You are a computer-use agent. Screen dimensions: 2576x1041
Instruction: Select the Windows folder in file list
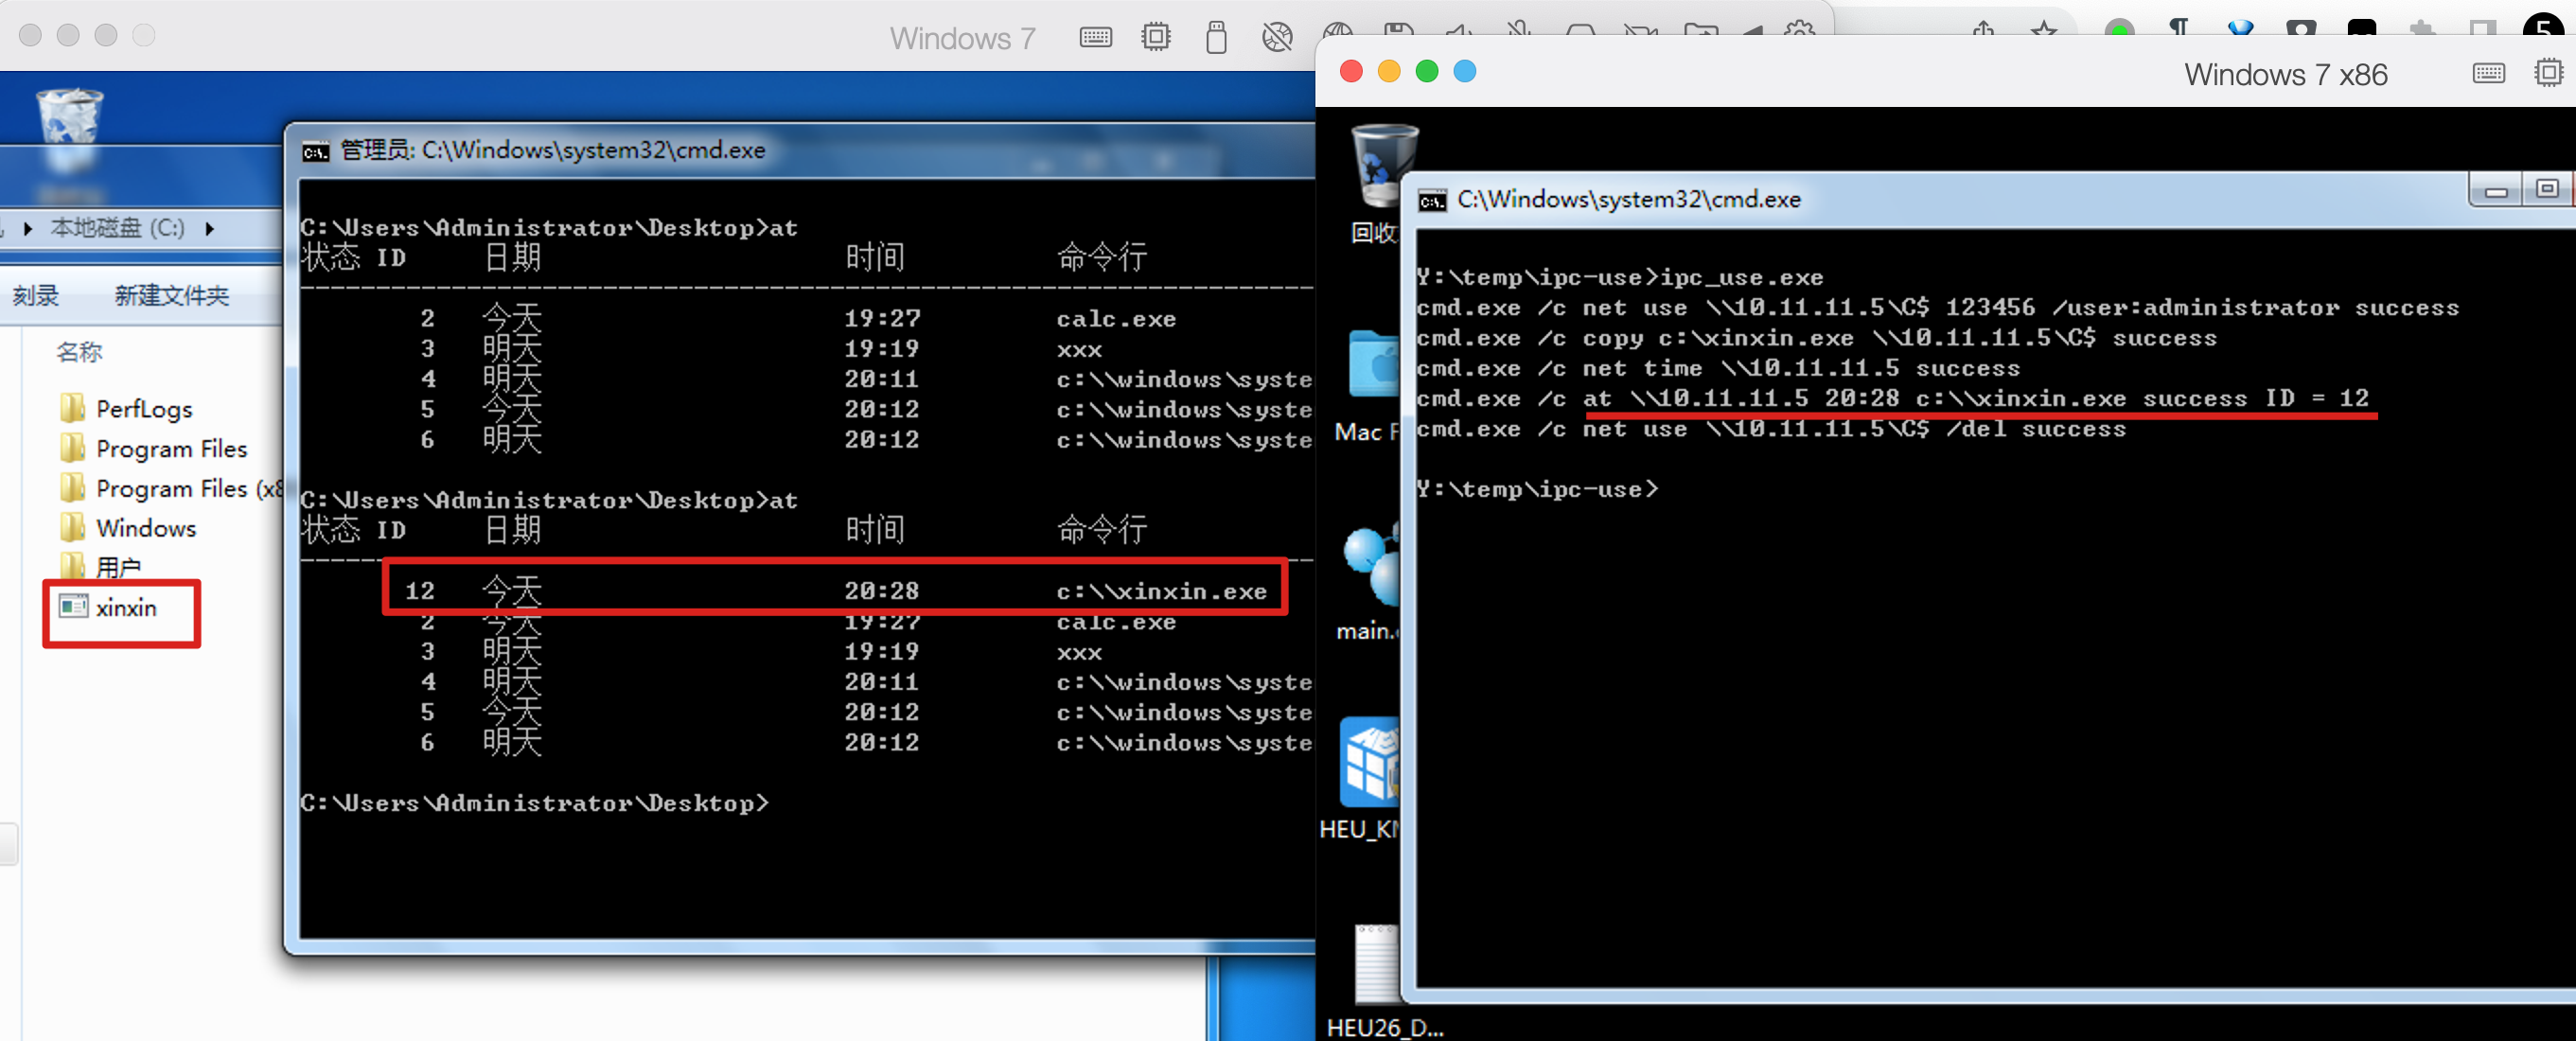click(x=145, y=528)
